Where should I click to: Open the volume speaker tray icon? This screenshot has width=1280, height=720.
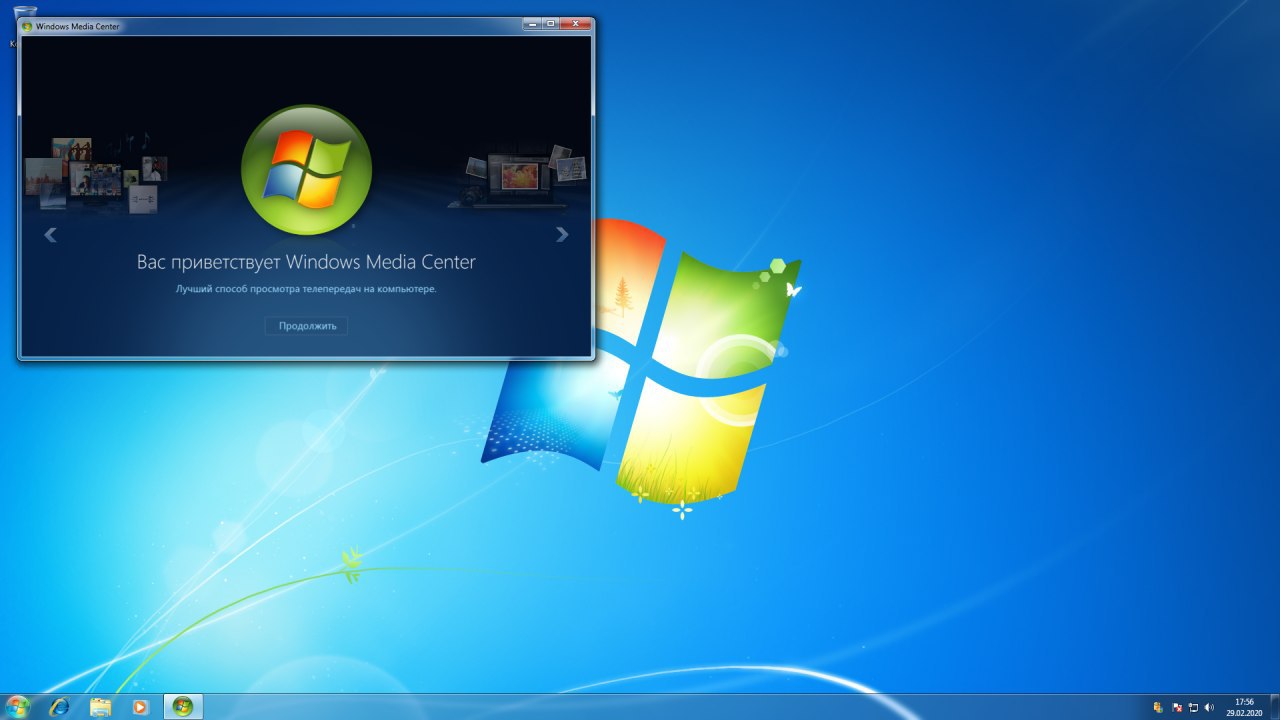click(1210, 707)
